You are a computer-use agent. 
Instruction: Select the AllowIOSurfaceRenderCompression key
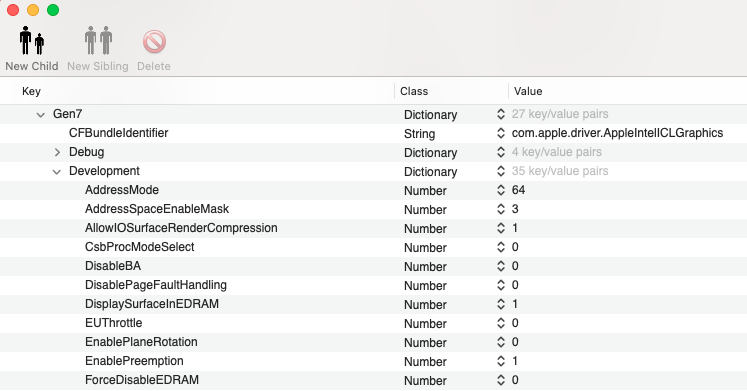[x=181, y=228]
